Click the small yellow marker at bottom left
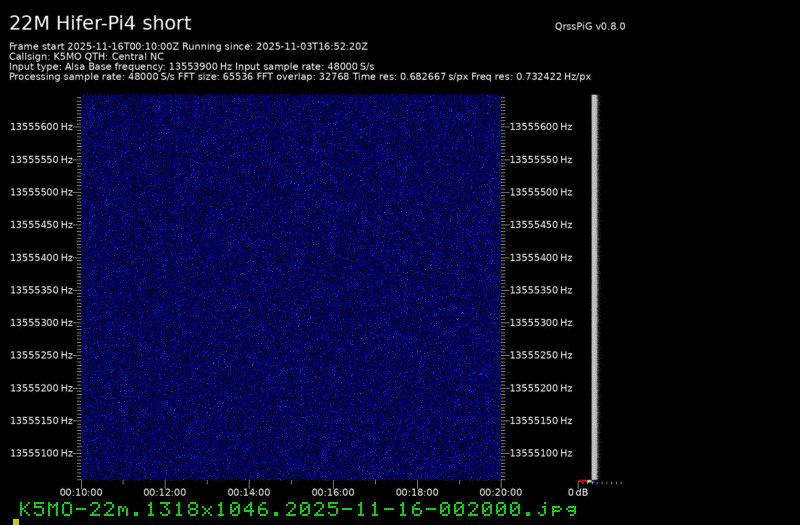Image resolution: width=800 pixels, height=525 pixels. coord(16,521)
